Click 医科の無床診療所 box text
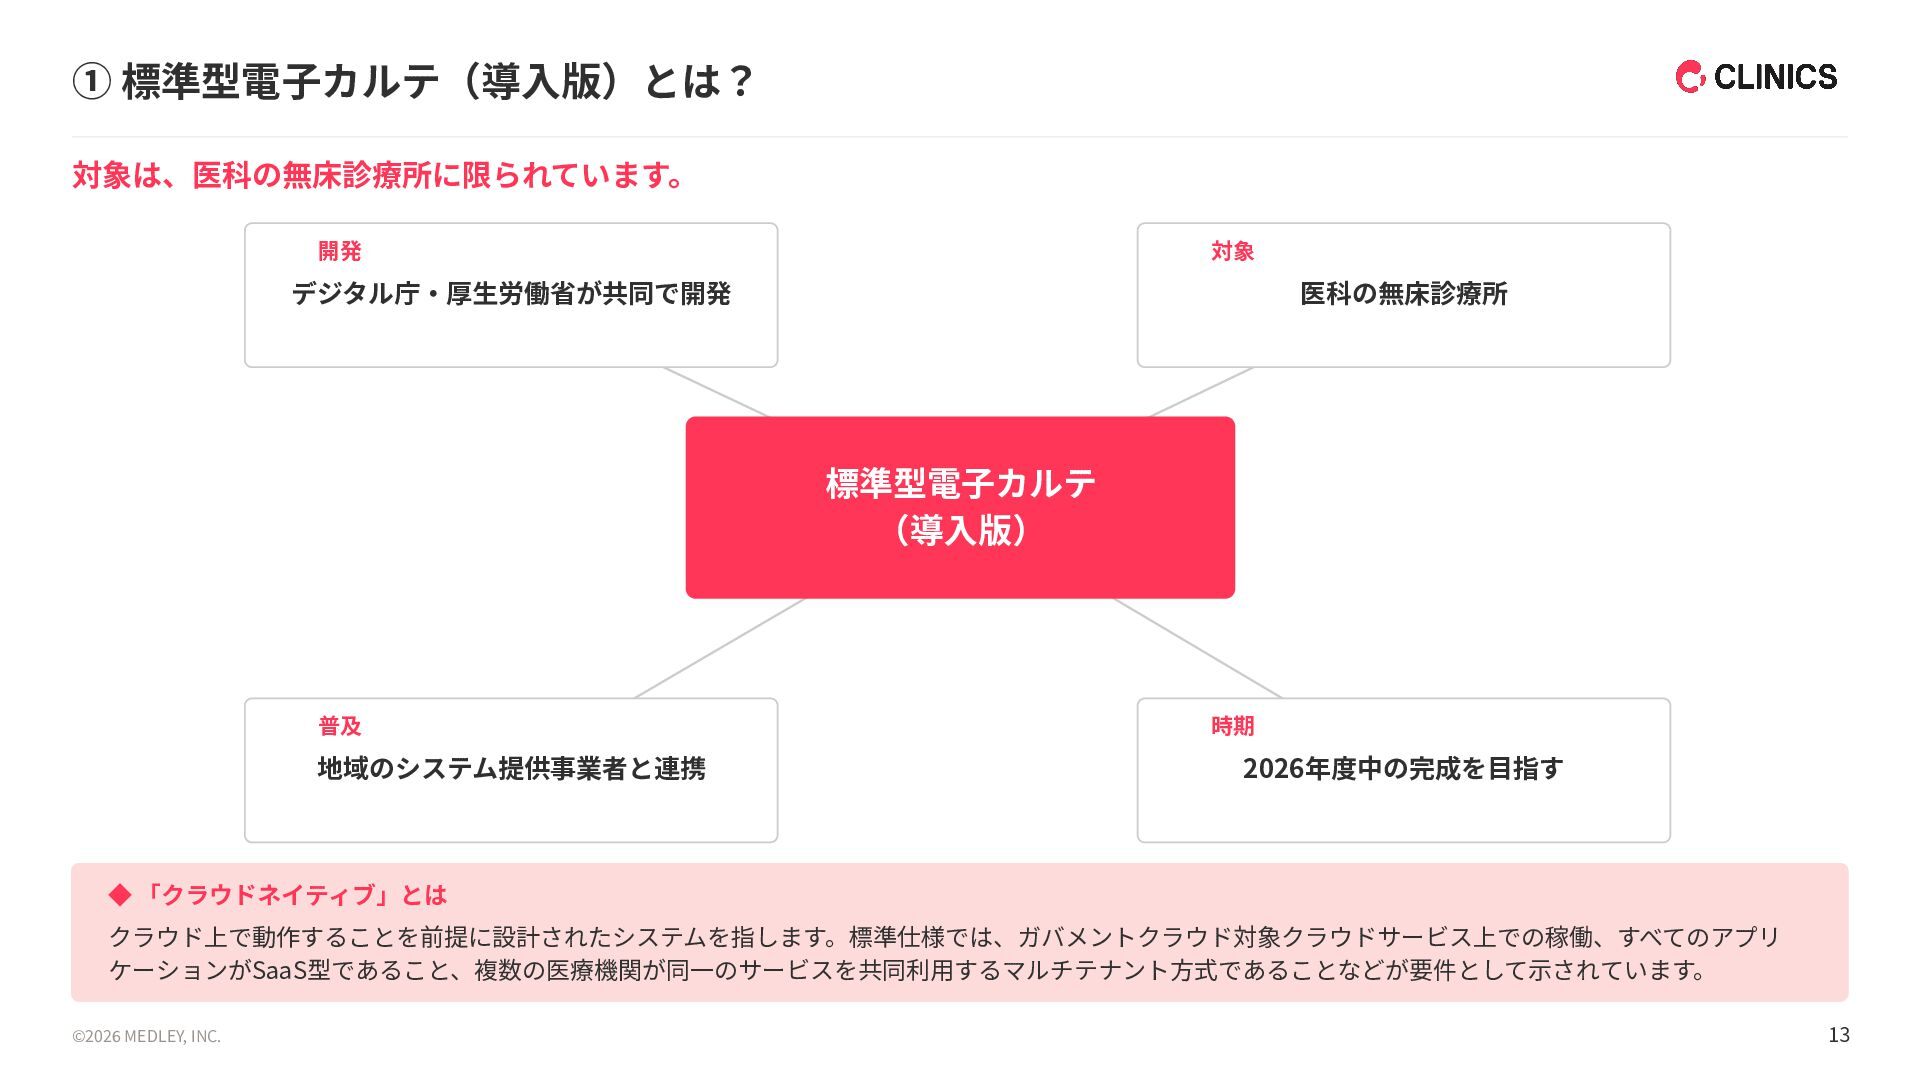This screenshot has height=1080, width=1920. pyautogui.click(x=1404, y=293)
